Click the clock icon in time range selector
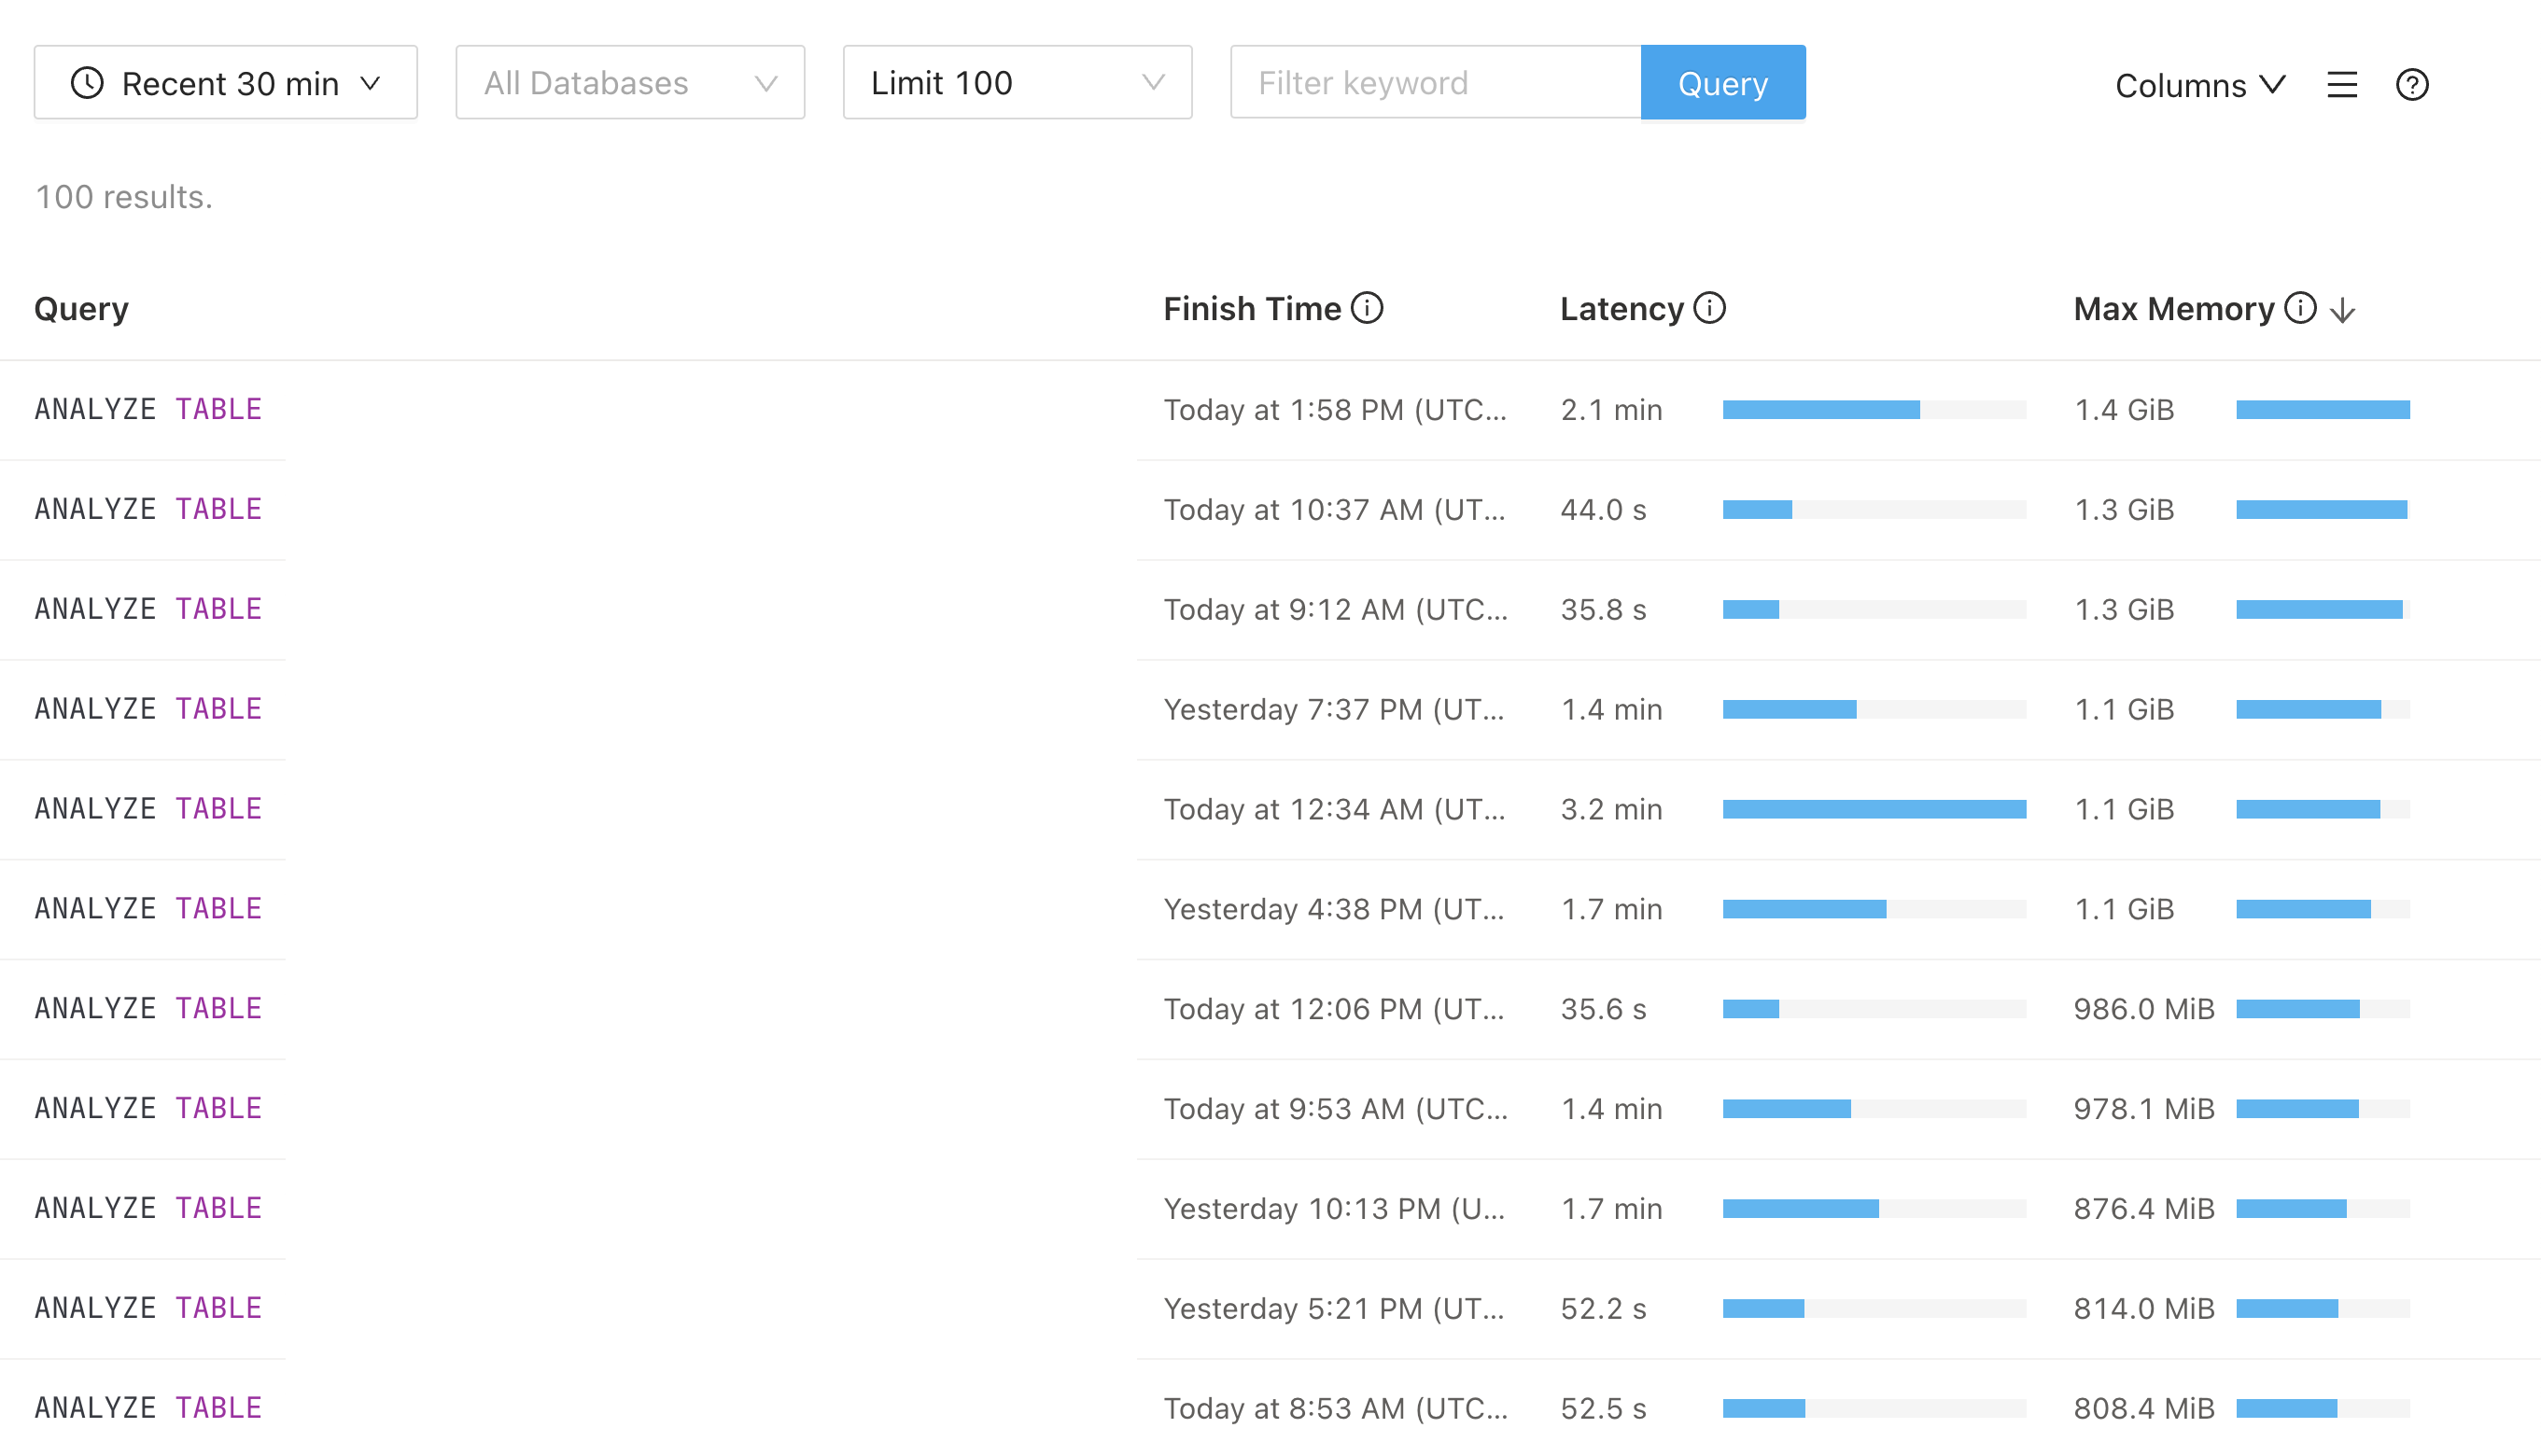This screenshot has height=1456, width=2541. (x=87, y=83)
